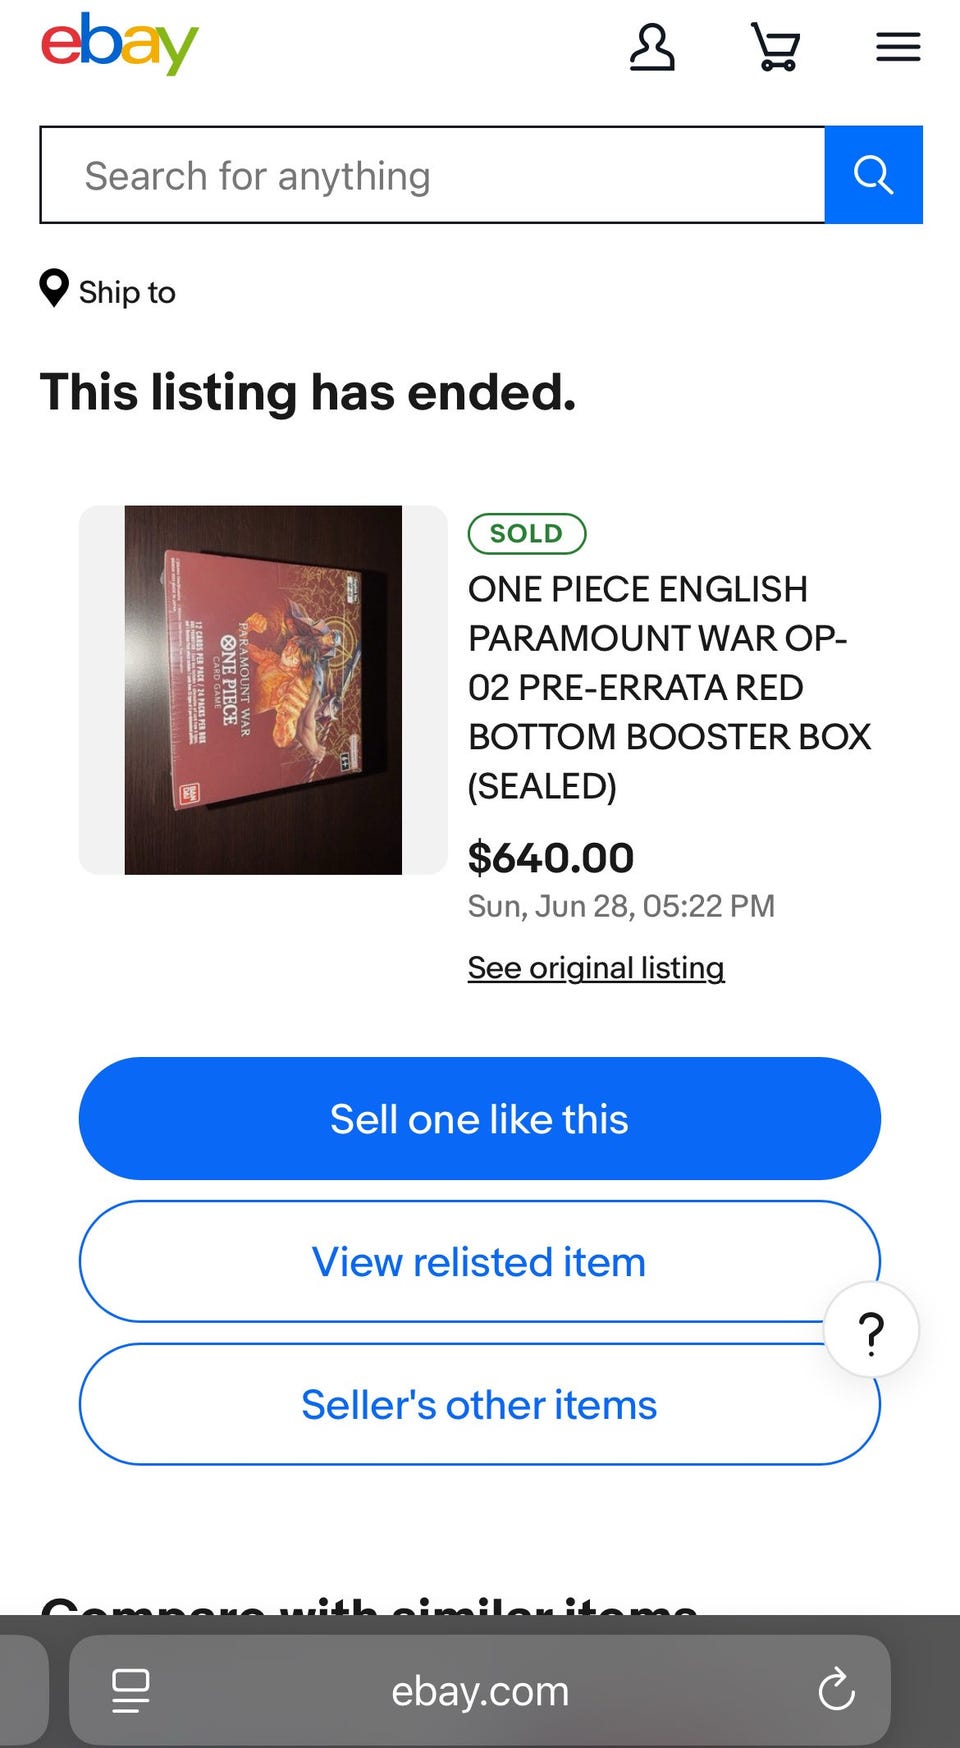Open the account profile icon
This screenshot has width=960, height=1748.
click(652, 47)
